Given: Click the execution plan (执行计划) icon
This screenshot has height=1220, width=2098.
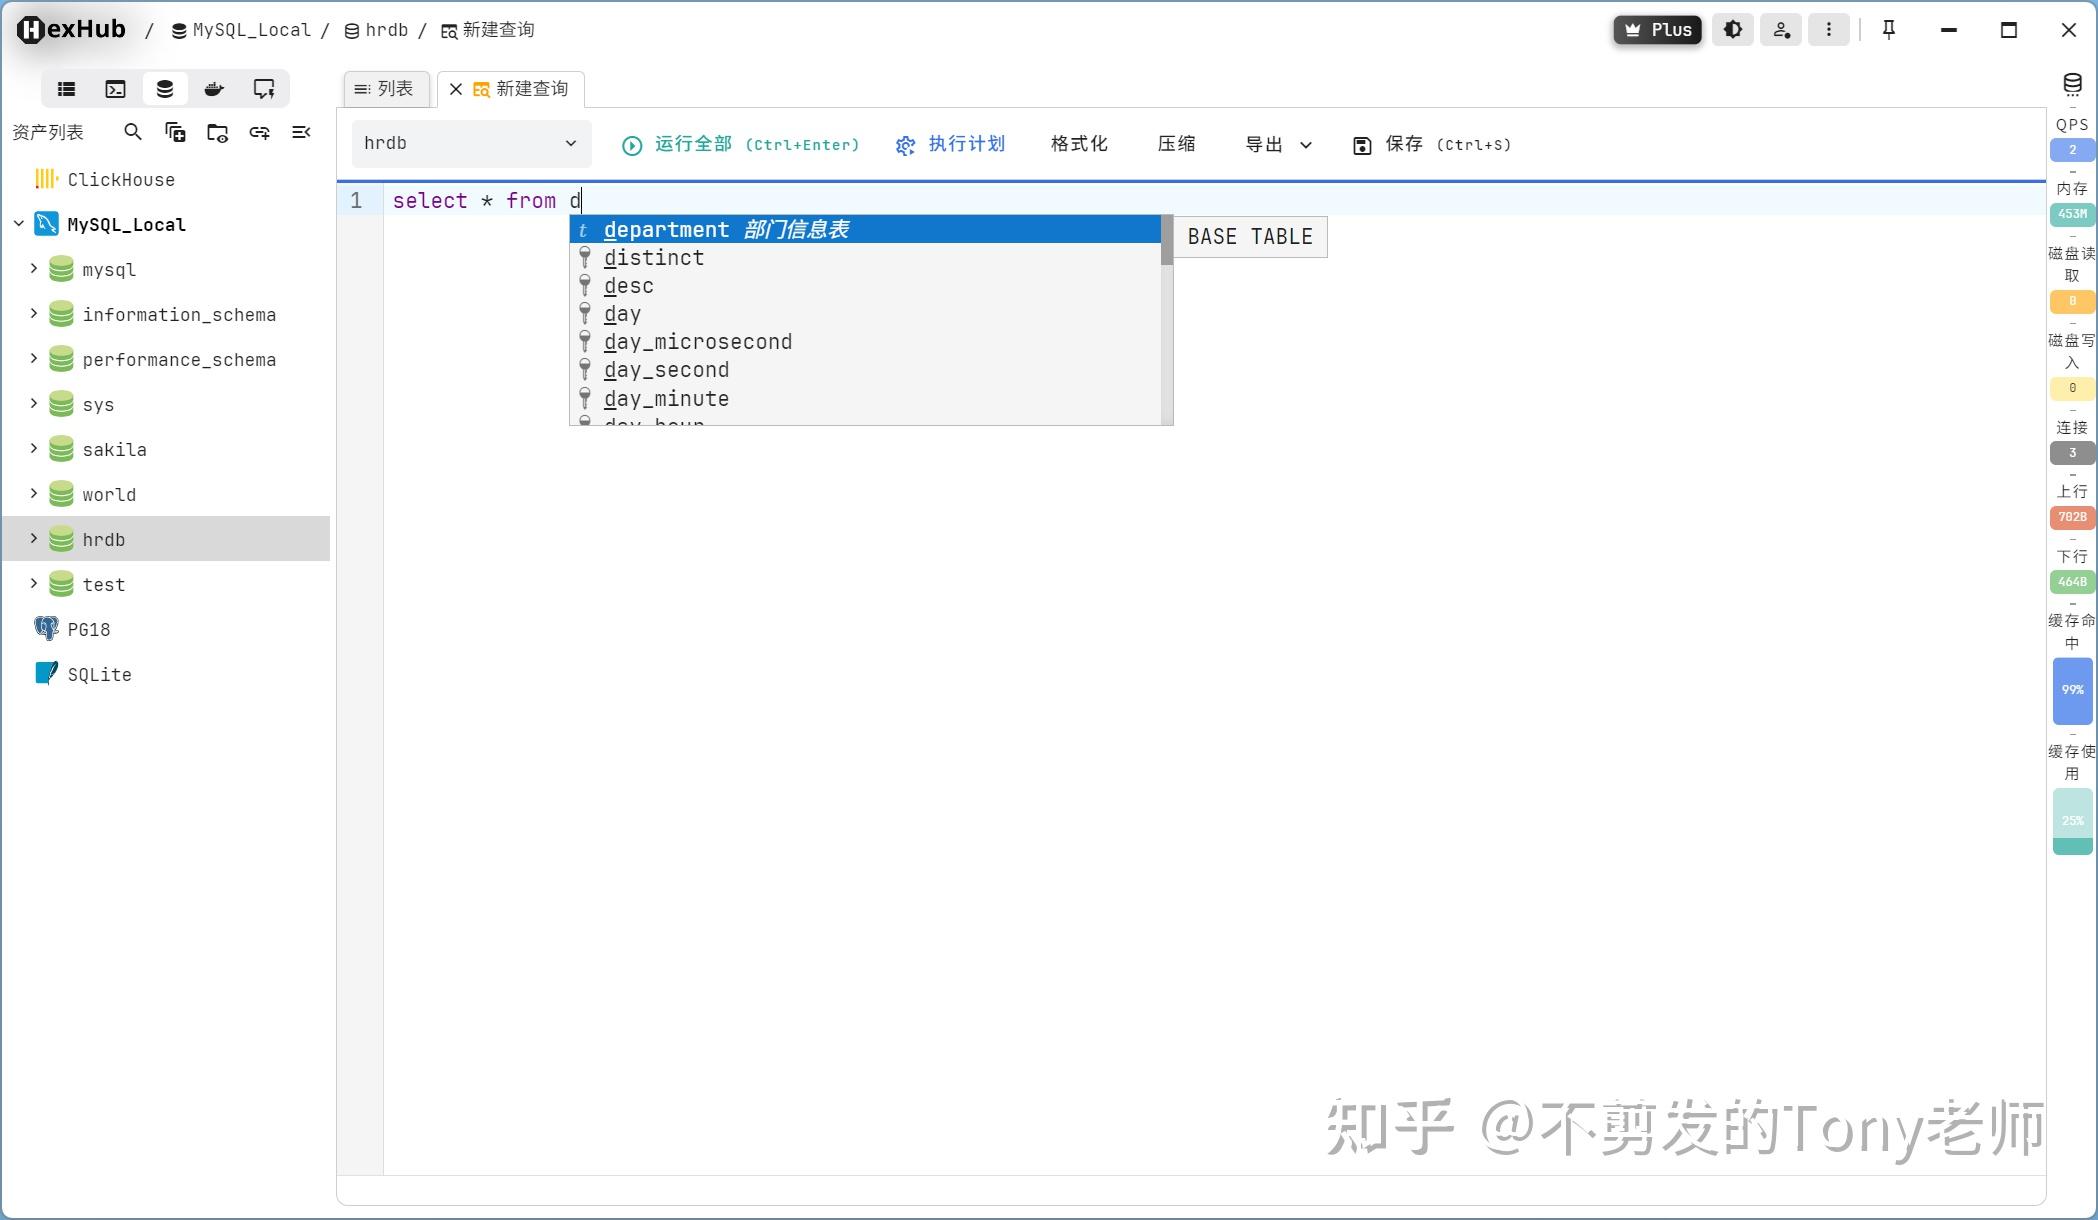Looking at the screenshot, I should pos(905,144).
